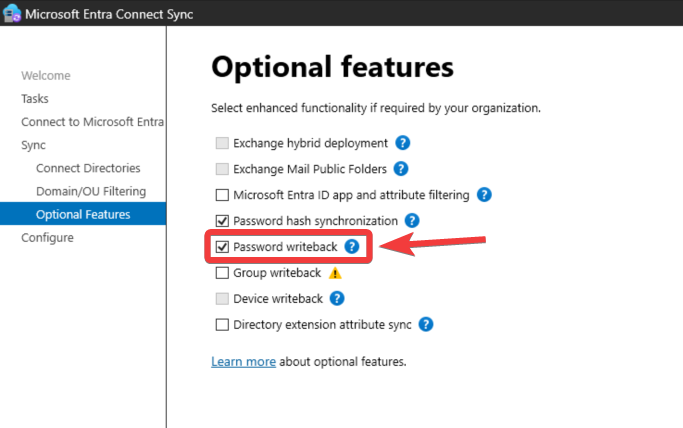
Task: Select Connect to Microsoft Entra step
Action: coord(92,122)
